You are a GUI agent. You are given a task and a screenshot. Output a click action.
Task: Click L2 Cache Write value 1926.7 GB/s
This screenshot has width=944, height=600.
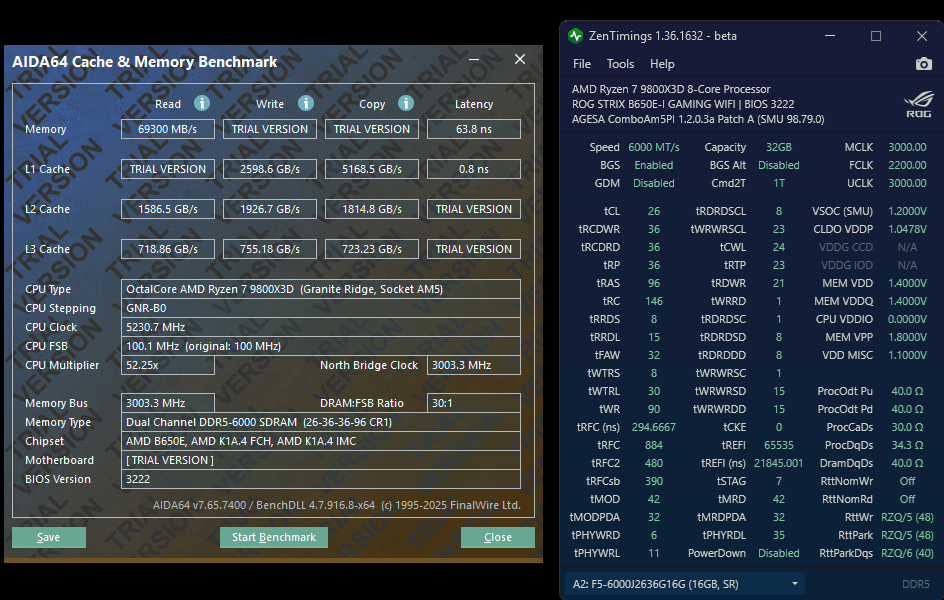270,209
